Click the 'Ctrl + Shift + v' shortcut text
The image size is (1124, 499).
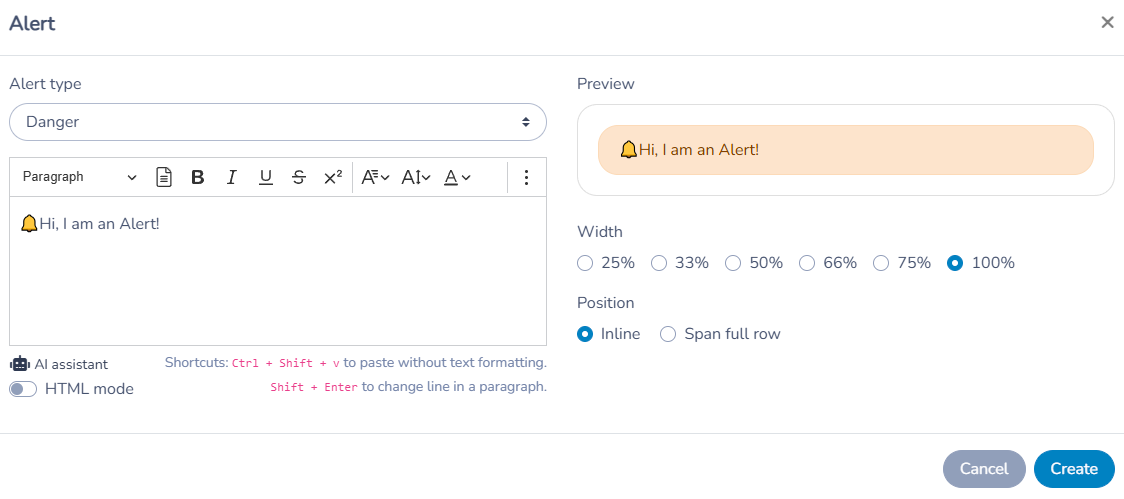click(287, 363)
